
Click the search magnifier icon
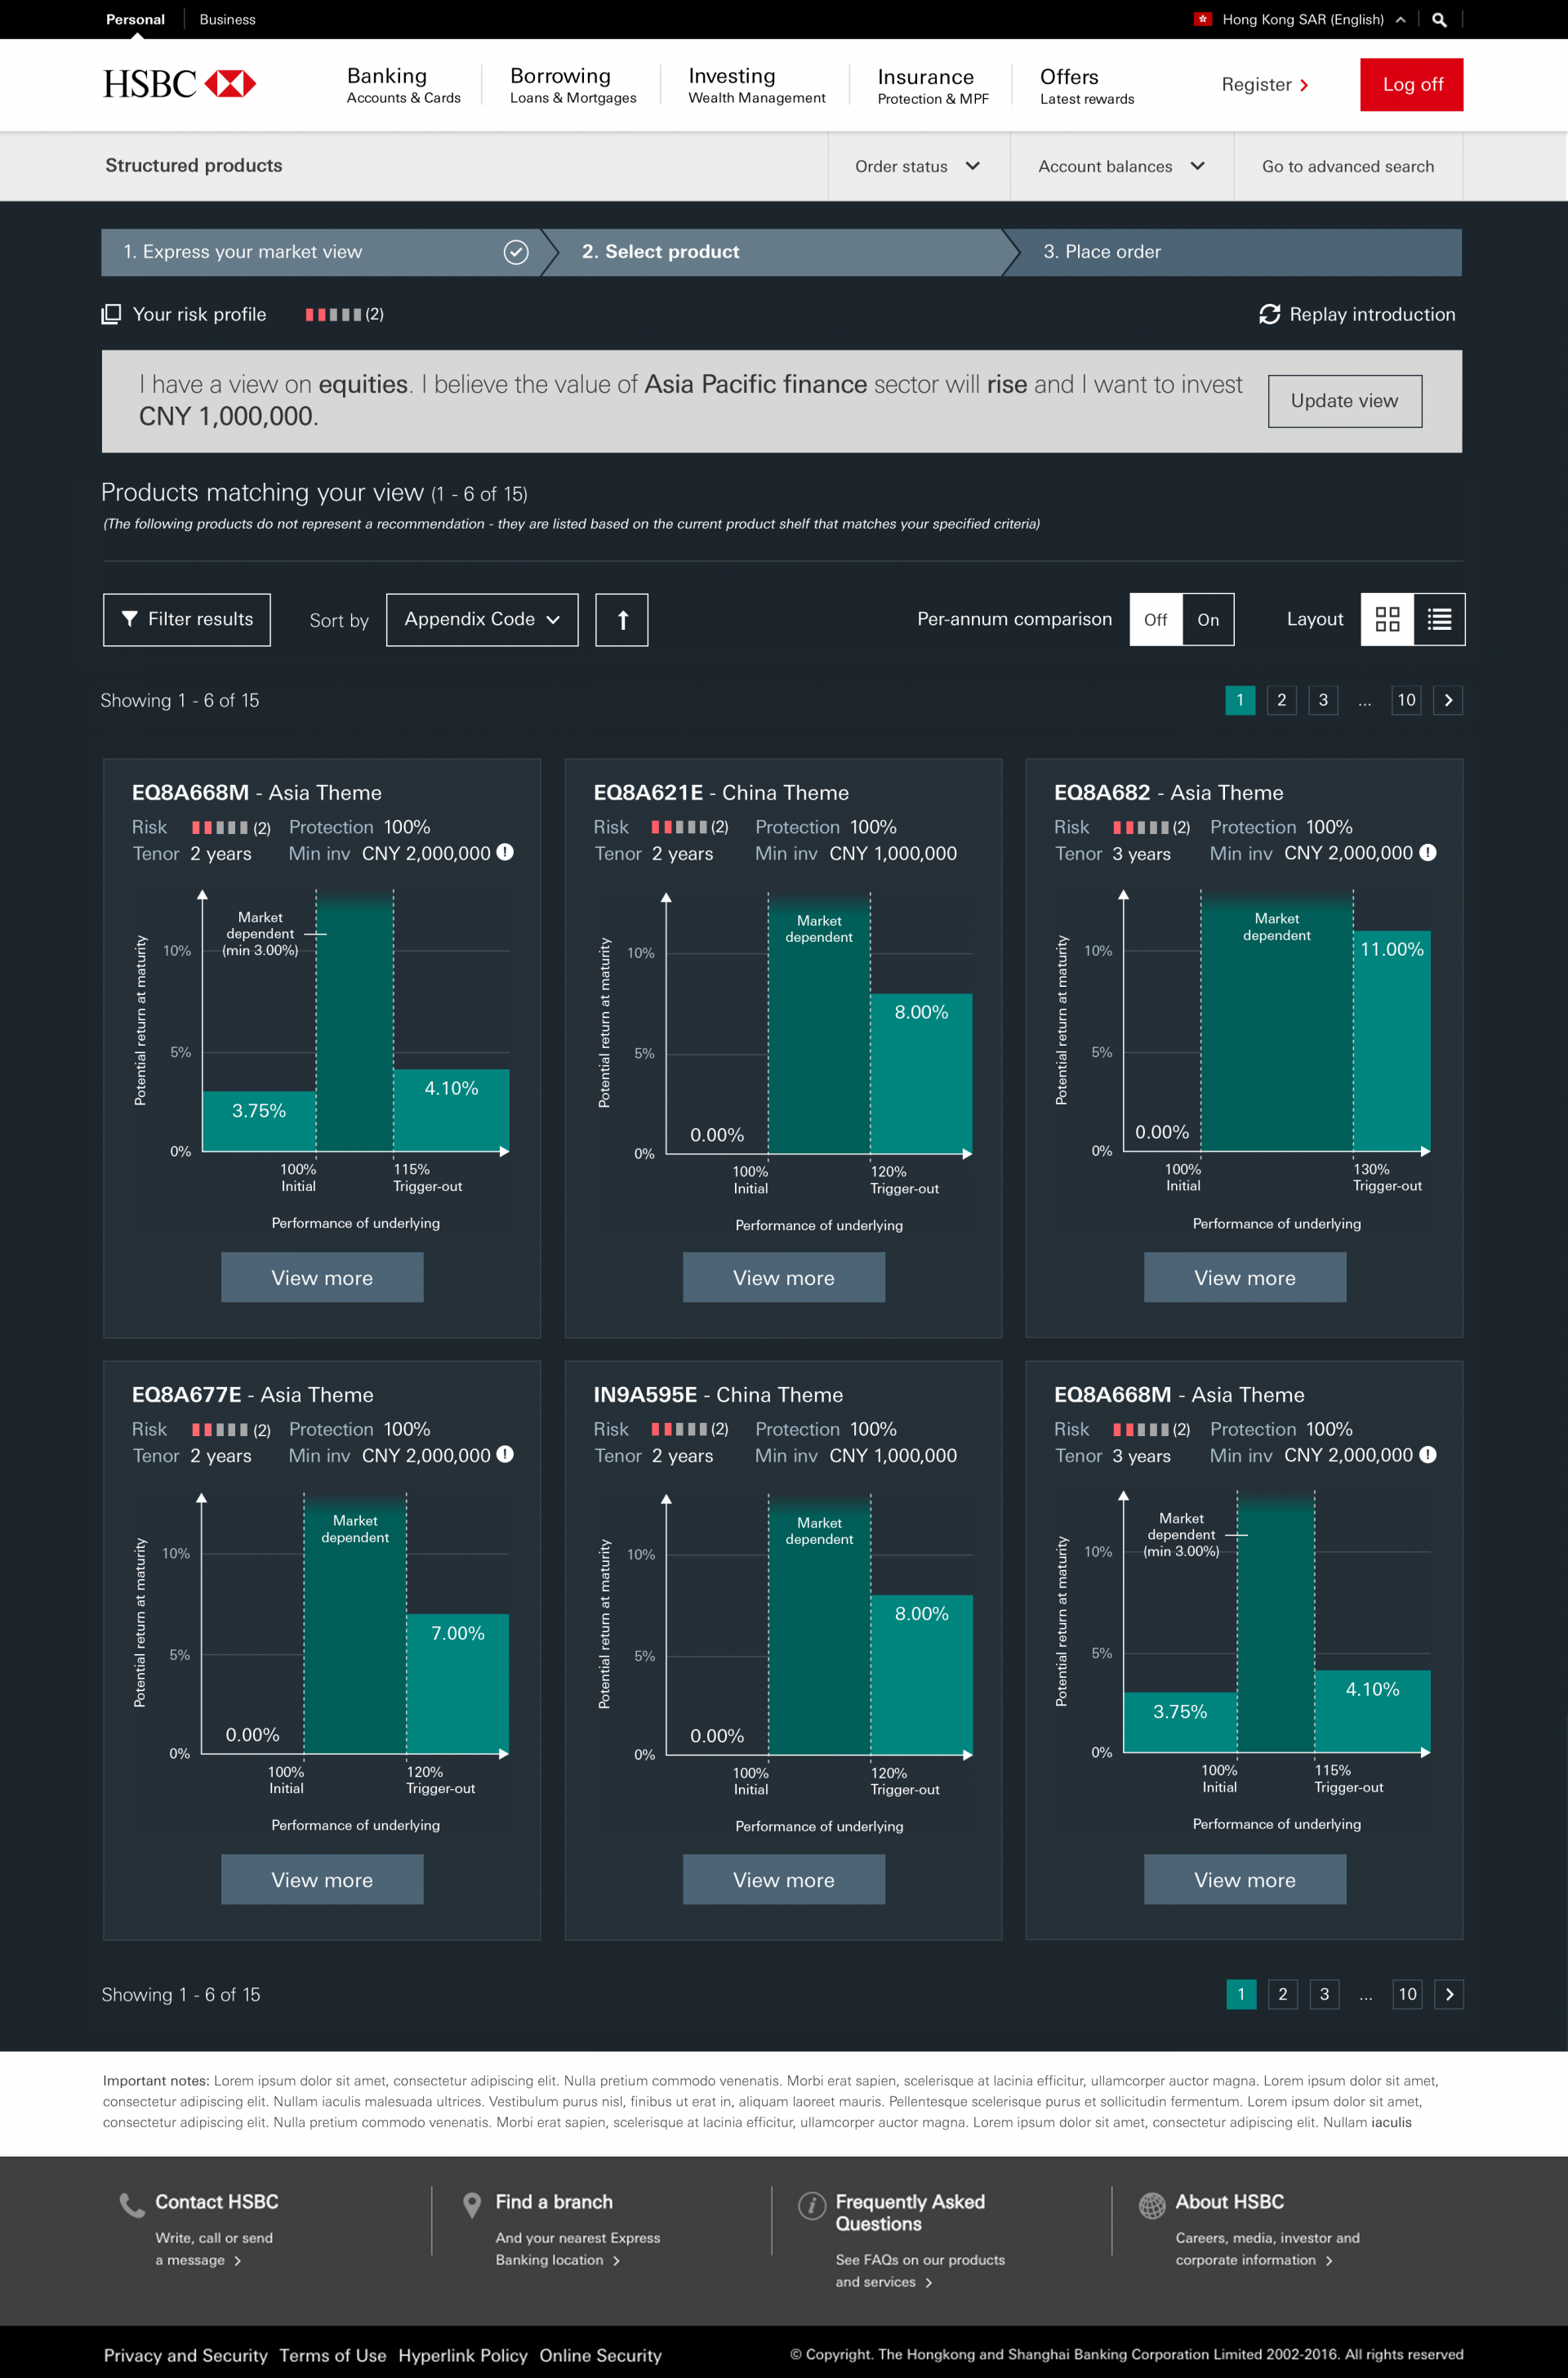(x=1439, y=20)
